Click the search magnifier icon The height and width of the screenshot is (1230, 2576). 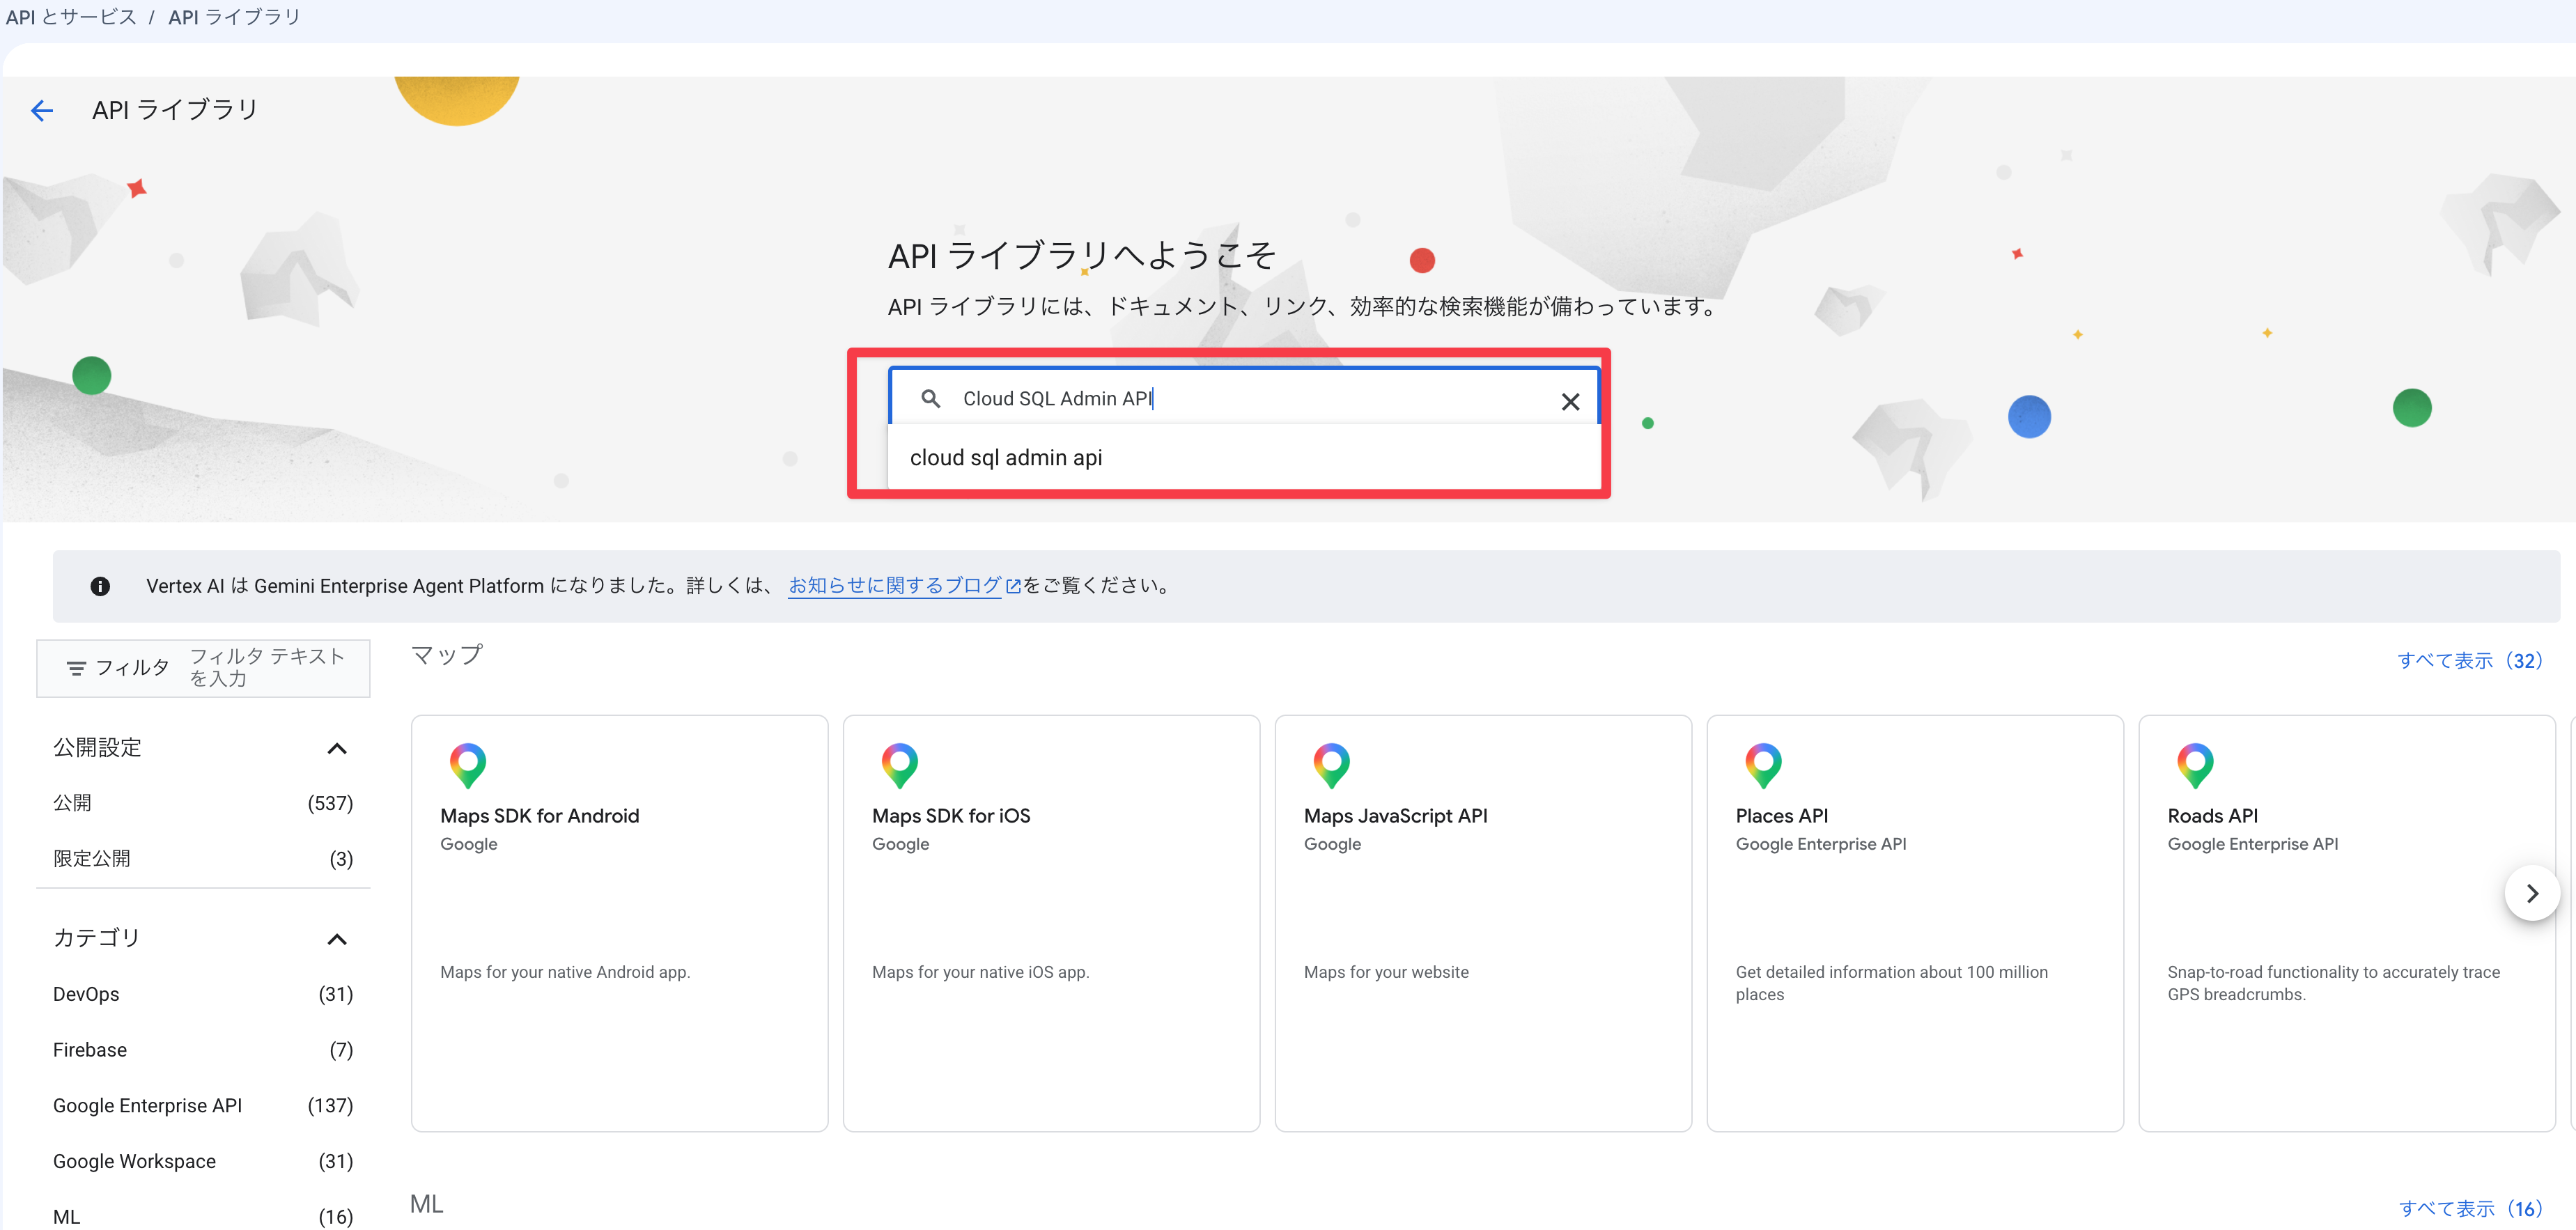click(930, 399)
